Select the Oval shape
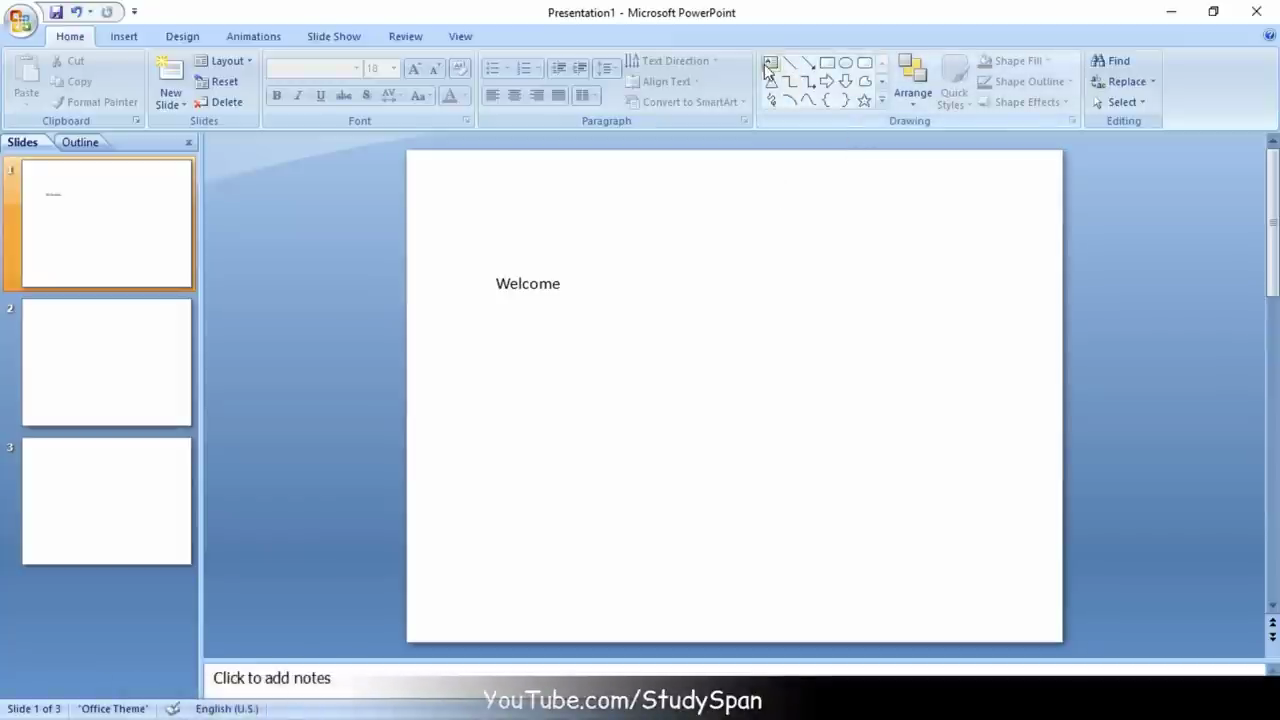Screen dimensions: 1280x720 846,63
